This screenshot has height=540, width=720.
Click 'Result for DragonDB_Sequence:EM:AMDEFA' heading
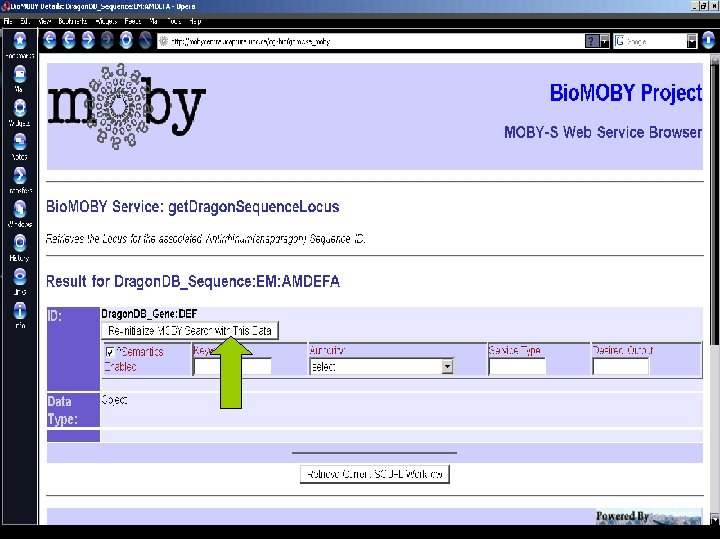[x=193, y=281]
